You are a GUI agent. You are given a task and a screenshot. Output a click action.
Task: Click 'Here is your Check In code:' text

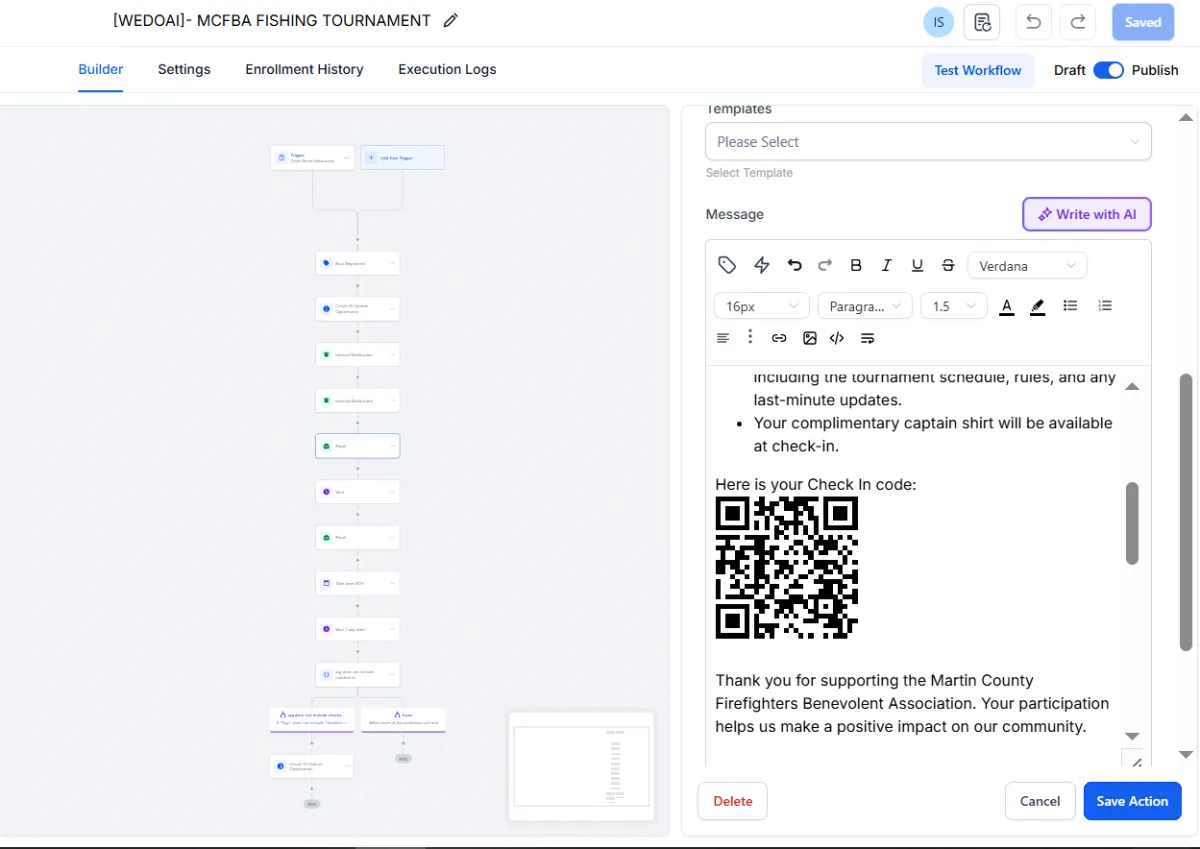816,485
